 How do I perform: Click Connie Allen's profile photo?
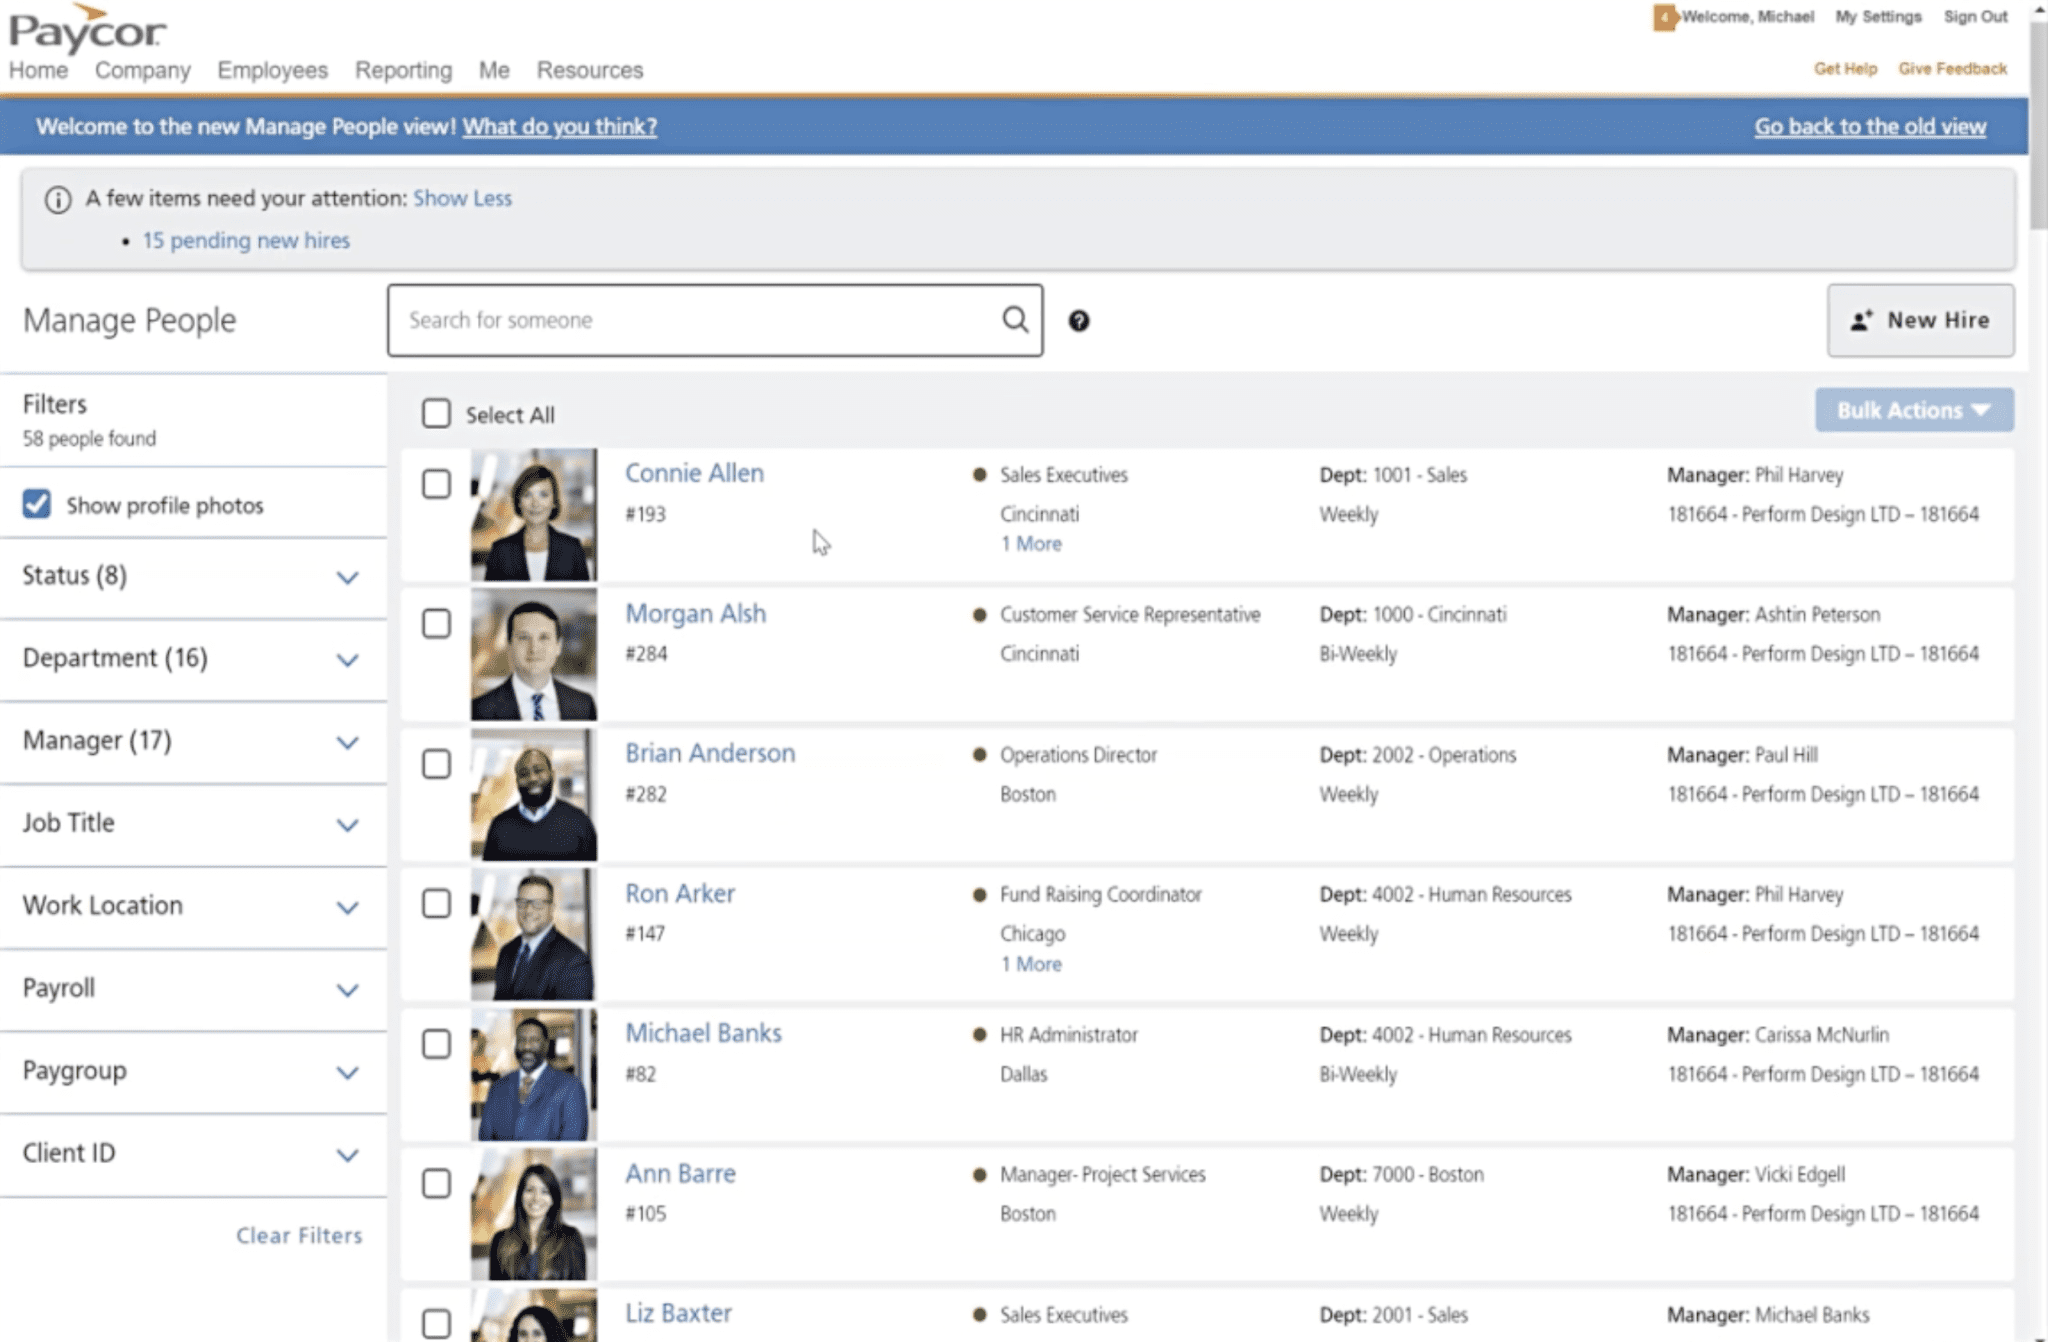533,514
